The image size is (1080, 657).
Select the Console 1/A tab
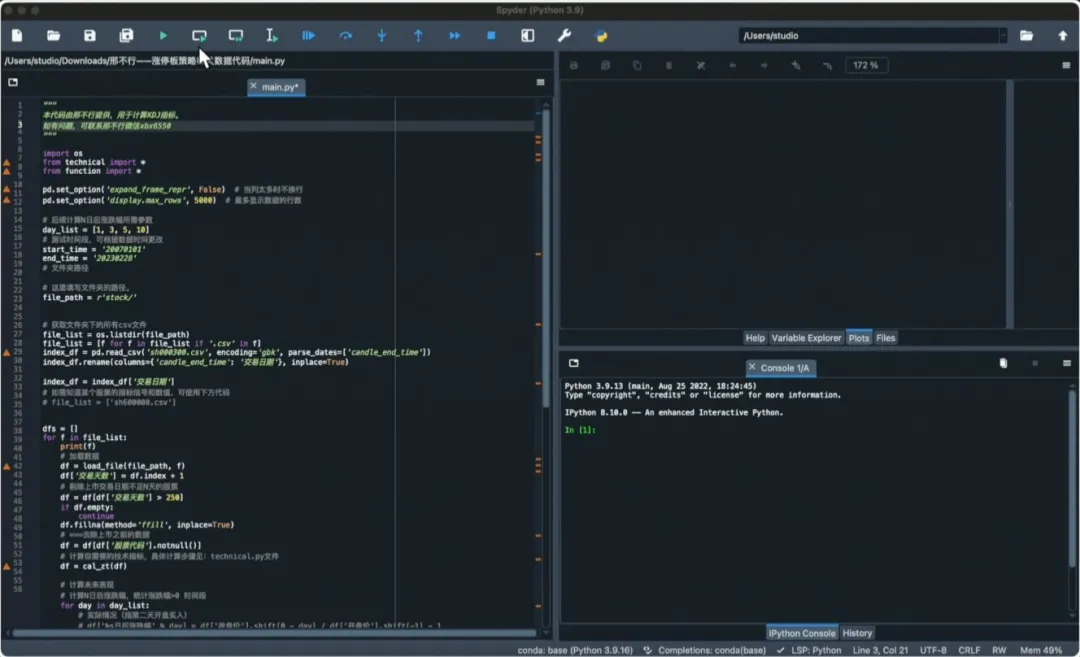pos(782,368)
